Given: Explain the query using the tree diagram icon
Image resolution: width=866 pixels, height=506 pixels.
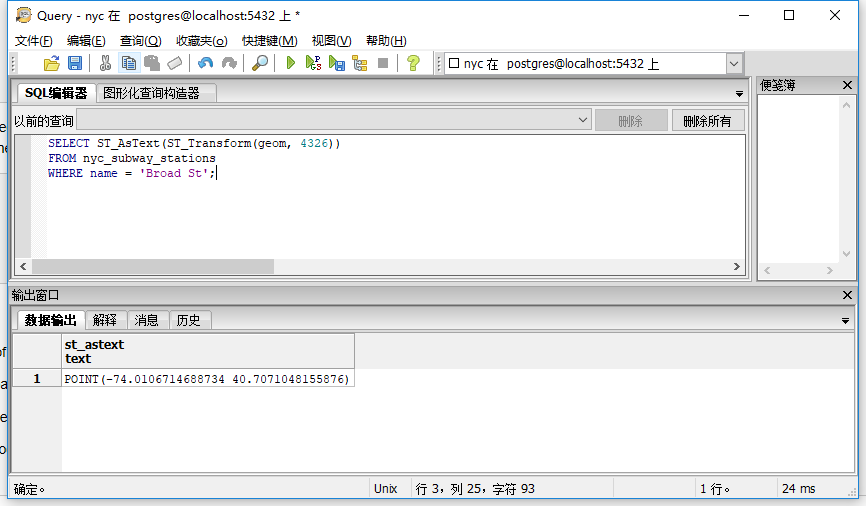Looking at the screenshot, I should [360, 64].
